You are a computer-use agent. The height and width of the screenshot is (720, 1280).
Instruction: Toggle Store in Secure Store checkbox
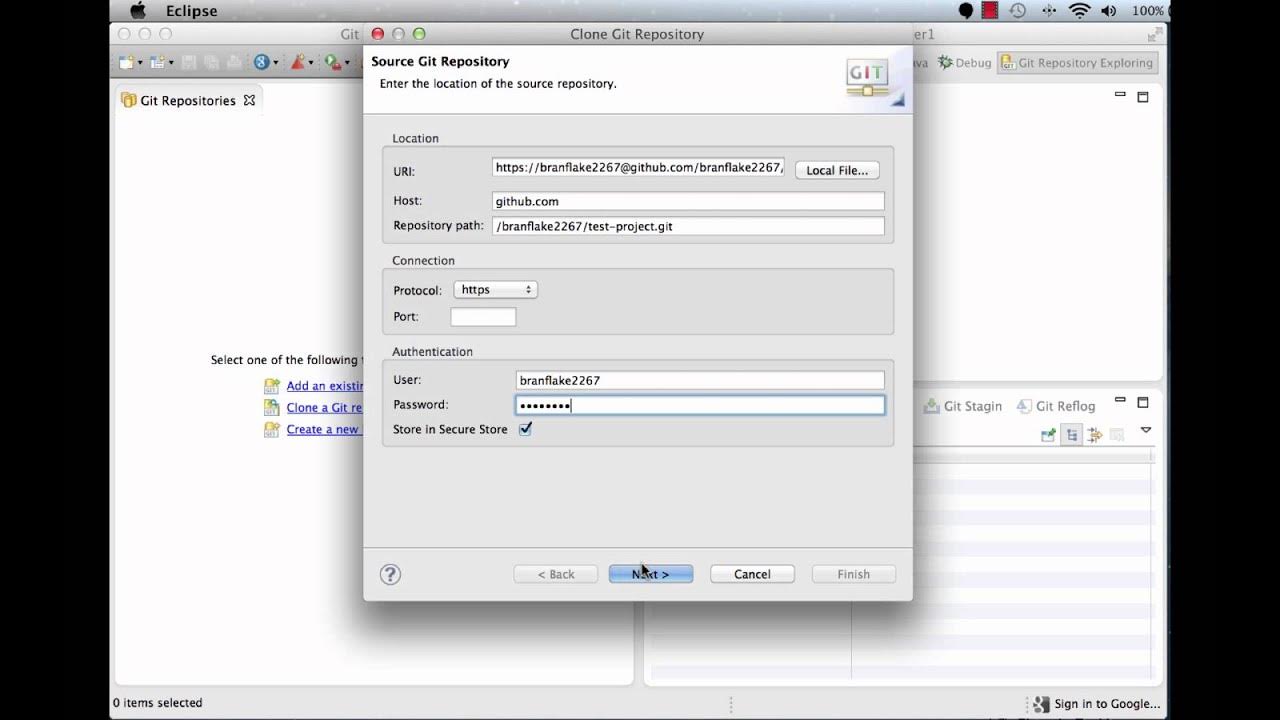525,429
